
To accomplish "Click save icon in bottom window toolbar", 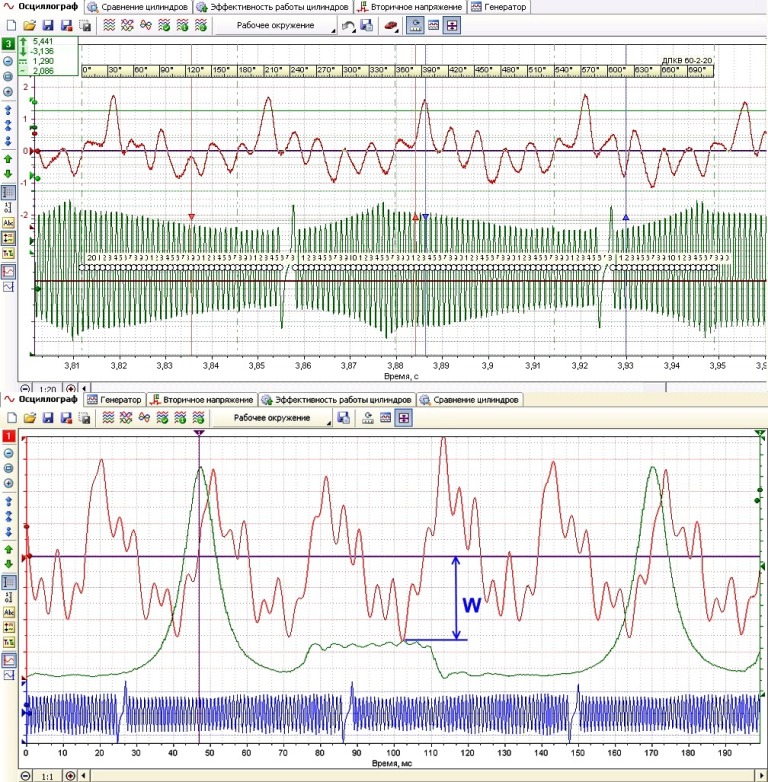I will [48, 418].
